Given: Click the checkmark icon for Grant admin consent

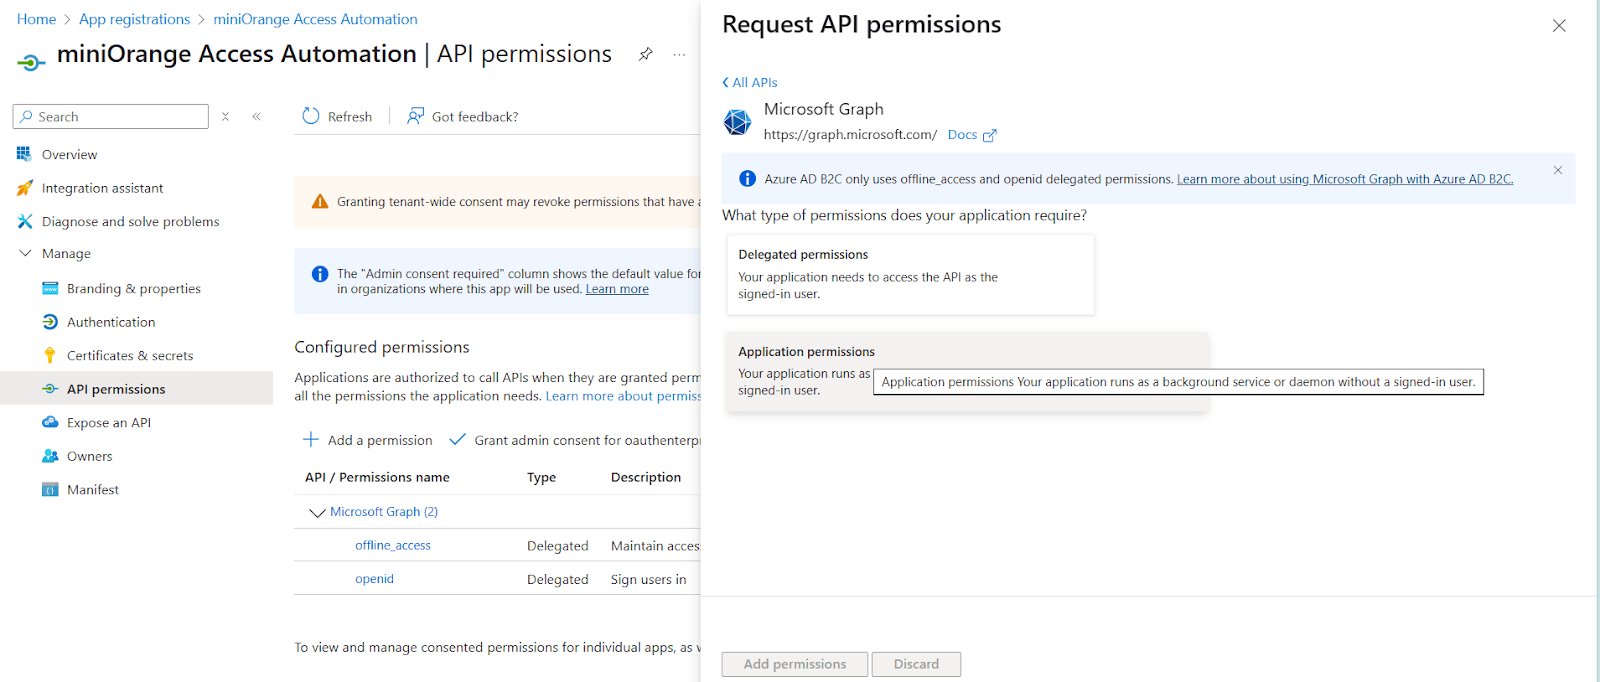Looking at the screenshot, I should 458,439.
